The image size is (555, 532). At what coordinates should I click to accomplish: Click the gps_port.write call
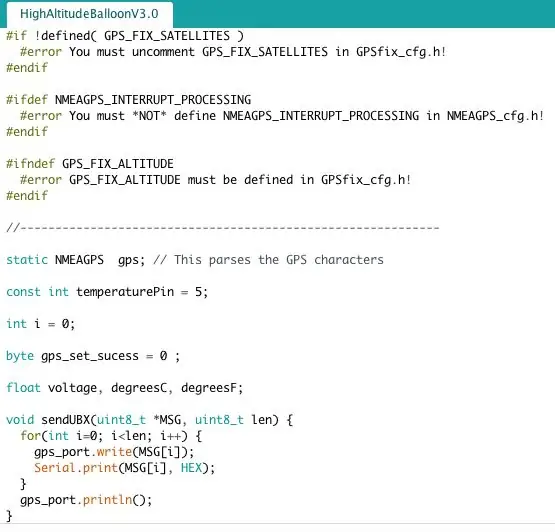pyautogui.click(x=114, y=452)
